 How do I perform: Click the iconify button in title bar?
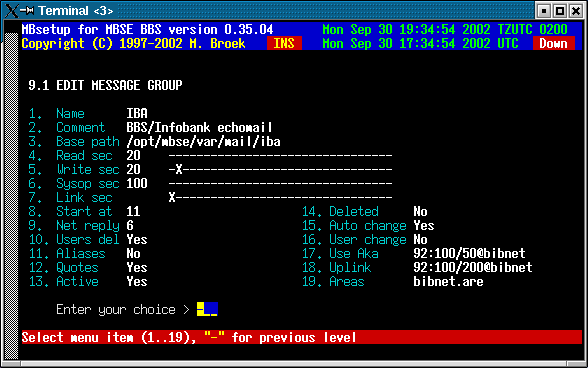[543, 11]
